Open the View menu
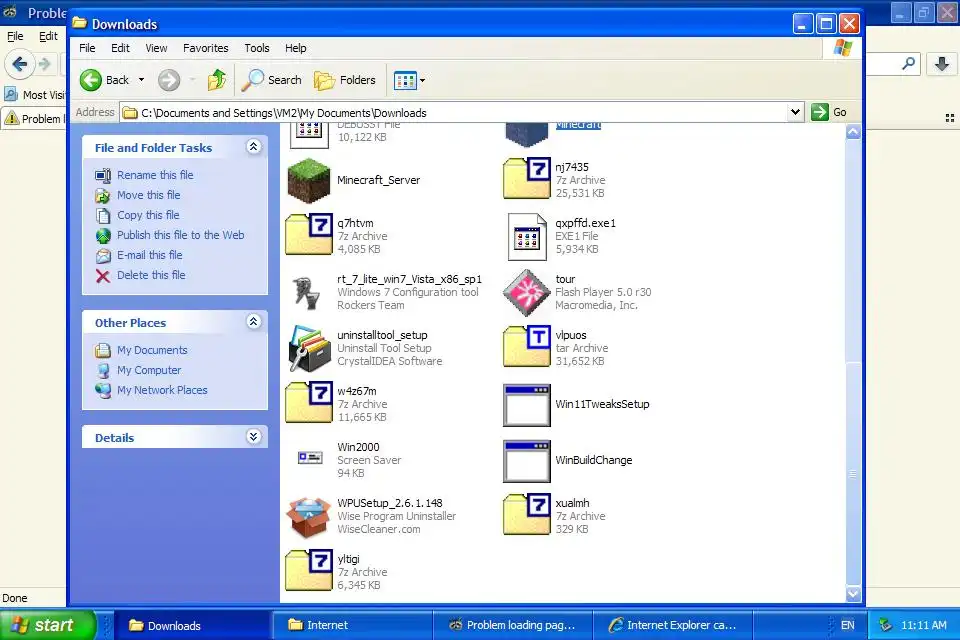This screenshot has width=960, height=640. tap(156, 48)
